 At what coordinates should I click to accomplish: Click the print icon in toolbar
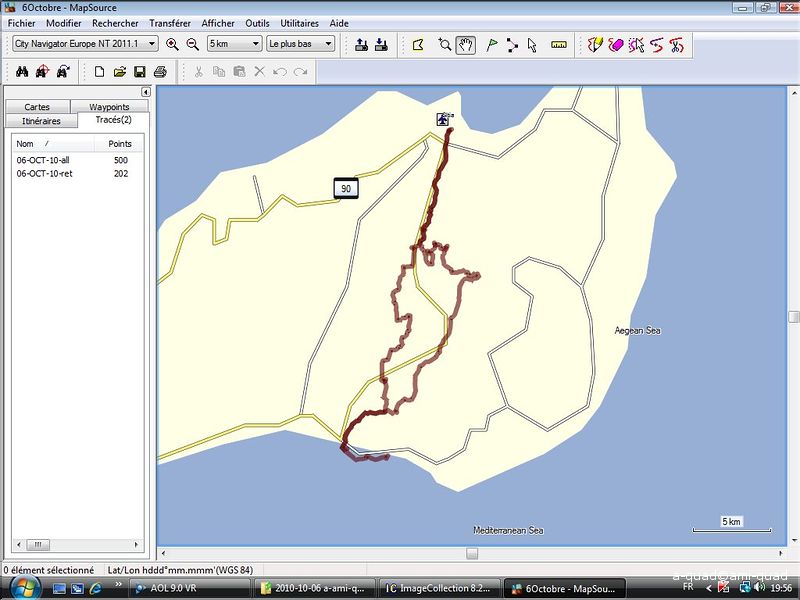point(160,71)
